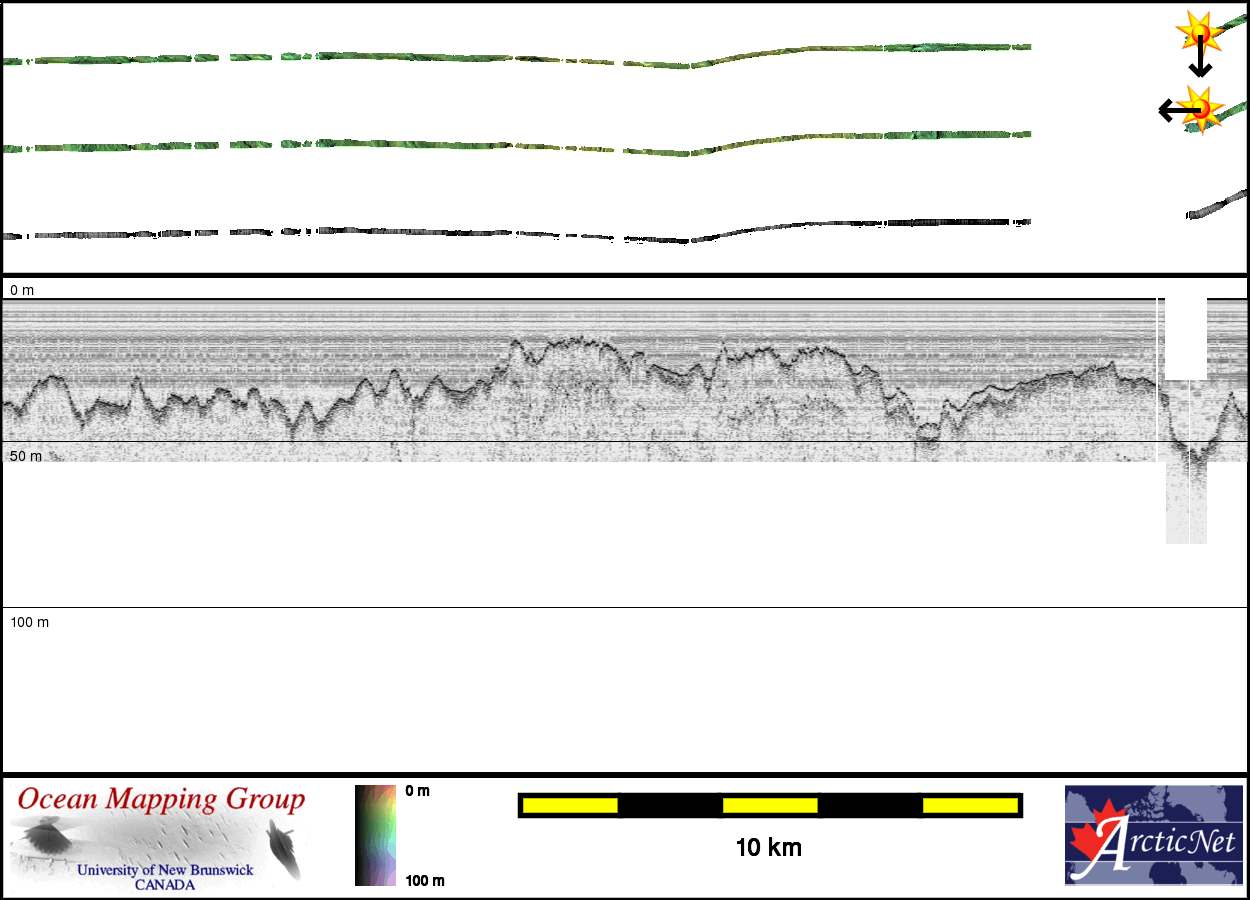This screenshot has height=900, width=1250.
Task: Click the left-pointing black arrow
Action: point(1172,110)
